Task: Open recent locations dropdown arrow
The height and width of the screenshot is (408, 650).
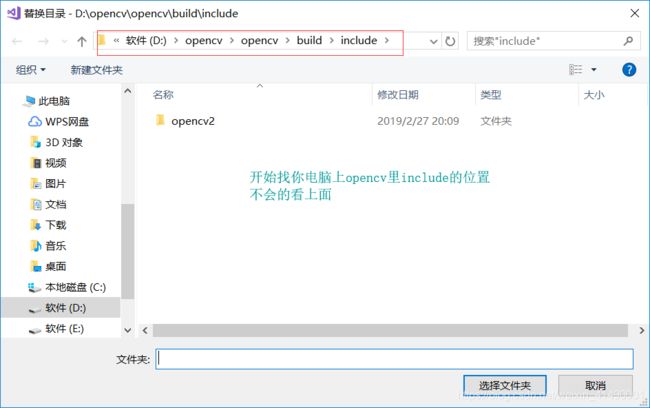Action: [64, 41]
